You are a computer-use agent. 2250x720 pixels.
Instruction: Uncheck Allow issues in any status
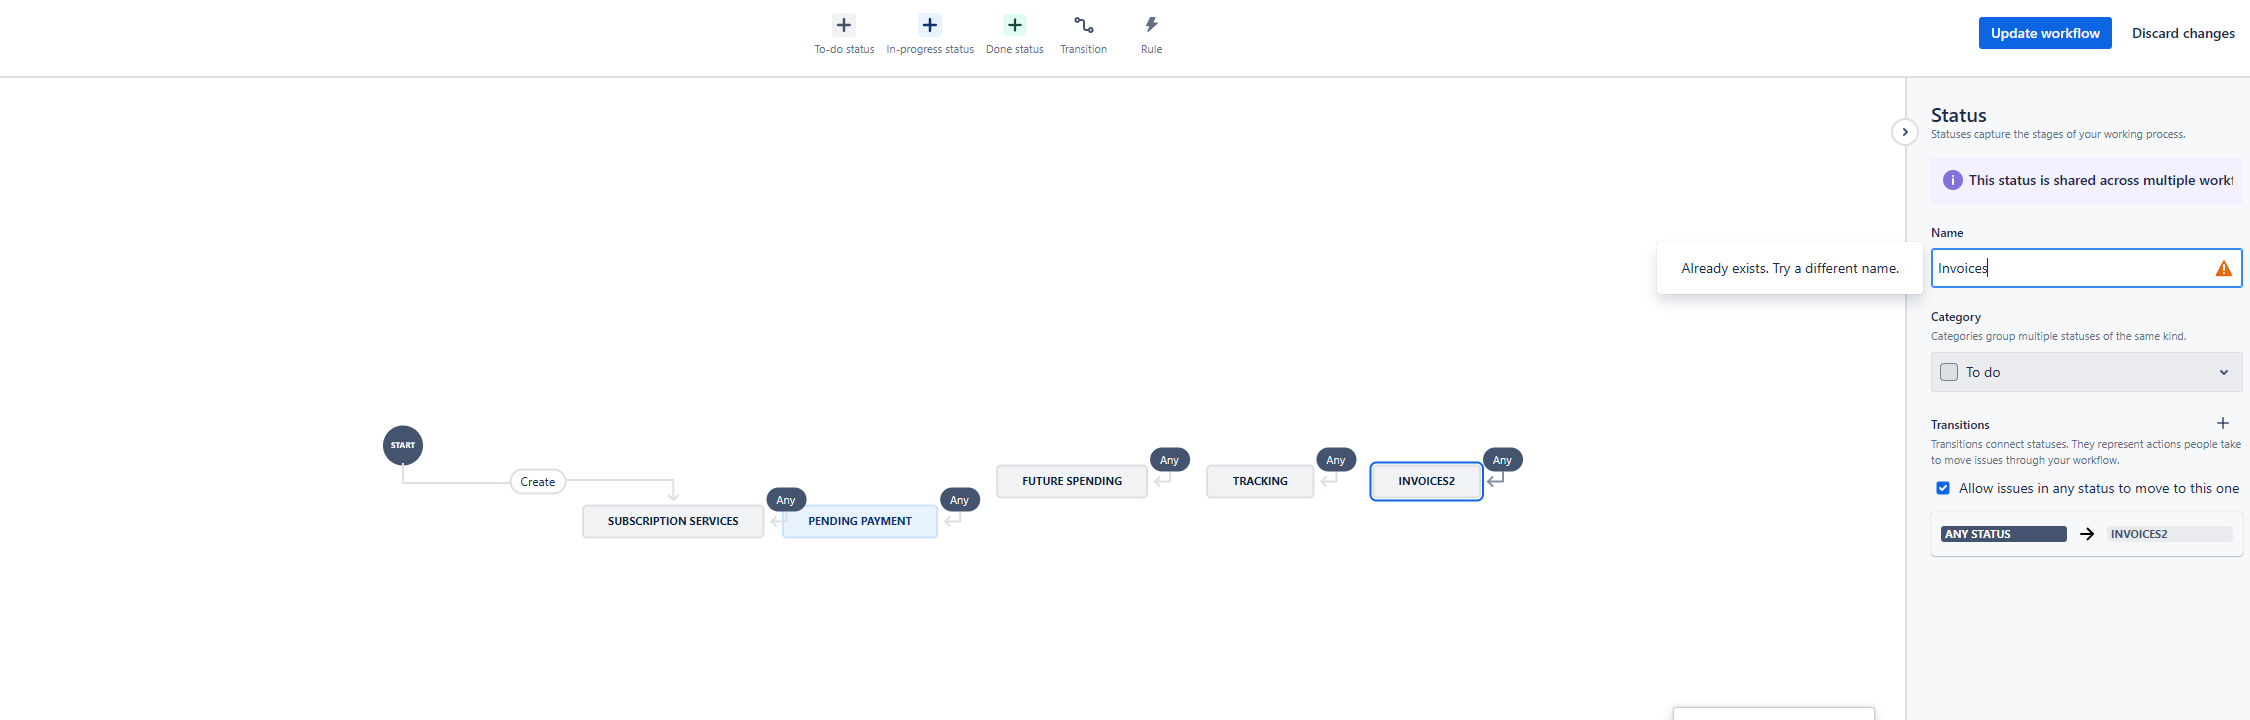pyautogui.click(x=1943, y=488)
